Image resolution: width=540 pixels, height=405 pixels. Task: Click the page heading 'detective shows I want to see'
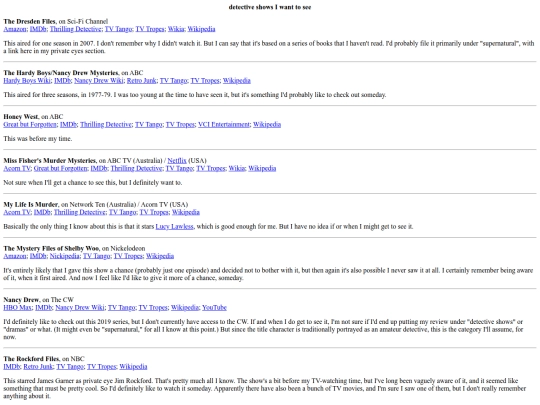(x=270, y=7)
